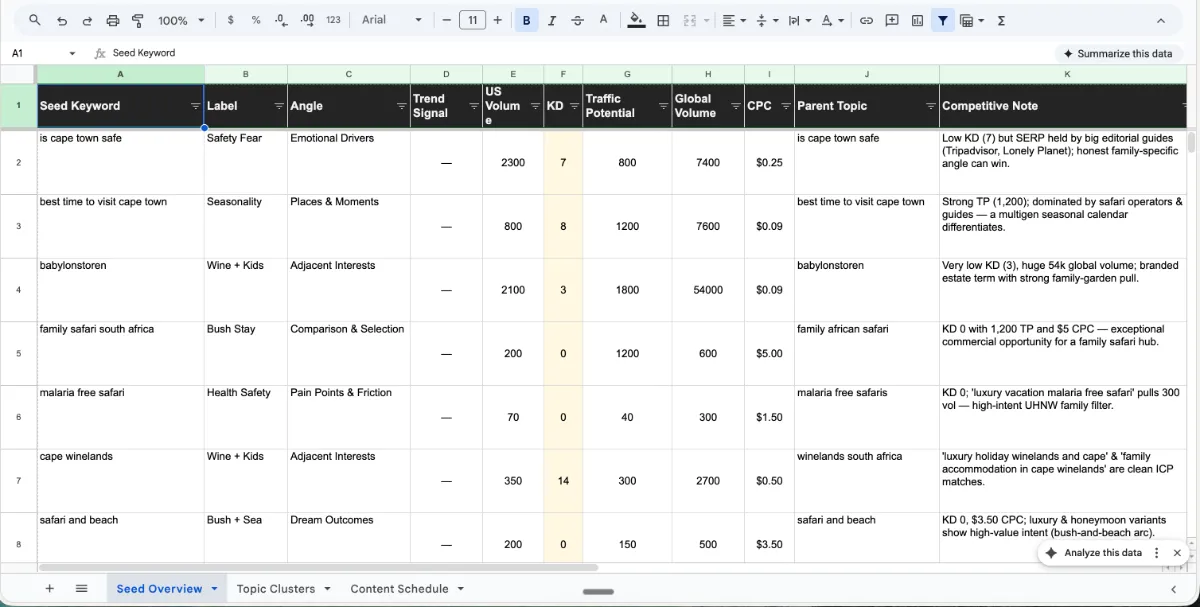This screenshot has height=607, width=1200.
Task: Format selection as percent
Action: 256,20
